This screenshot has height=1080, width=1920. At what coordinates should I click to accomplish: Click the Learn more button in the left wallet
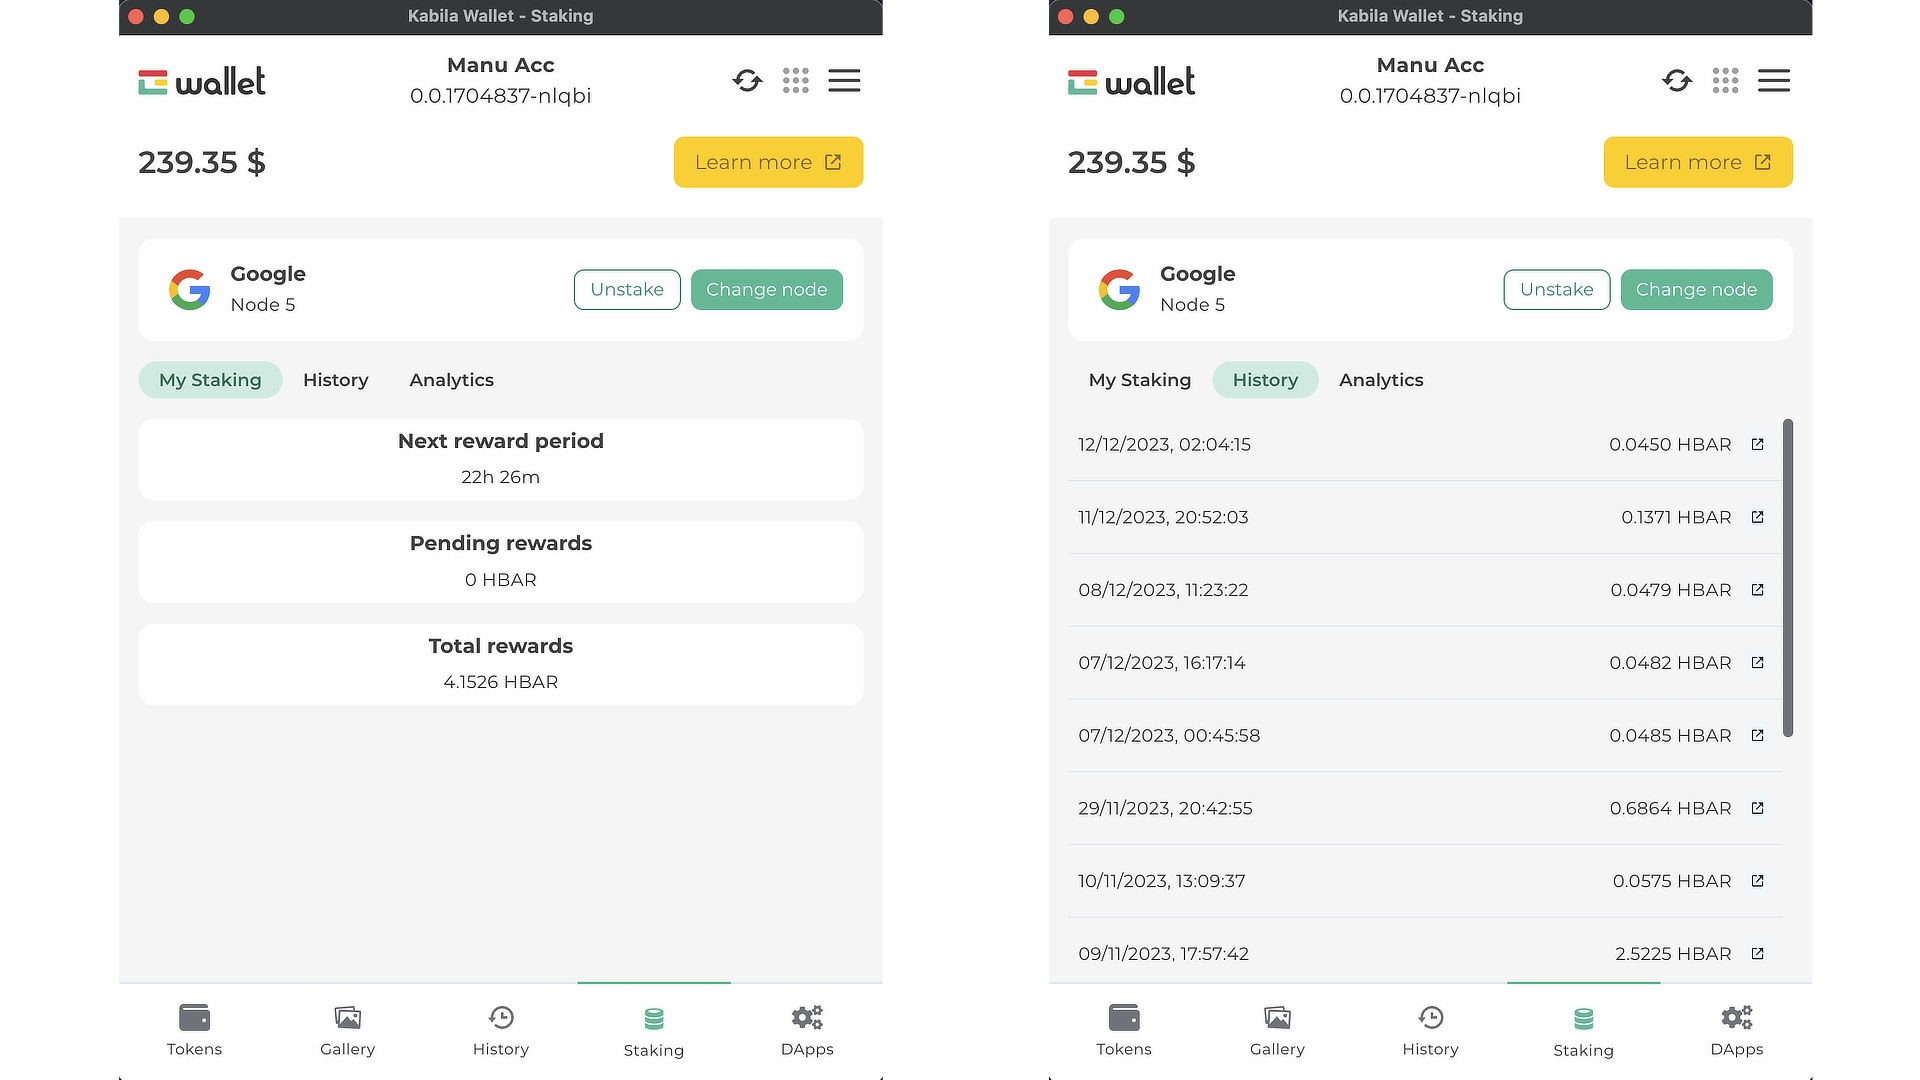[768, 162]
